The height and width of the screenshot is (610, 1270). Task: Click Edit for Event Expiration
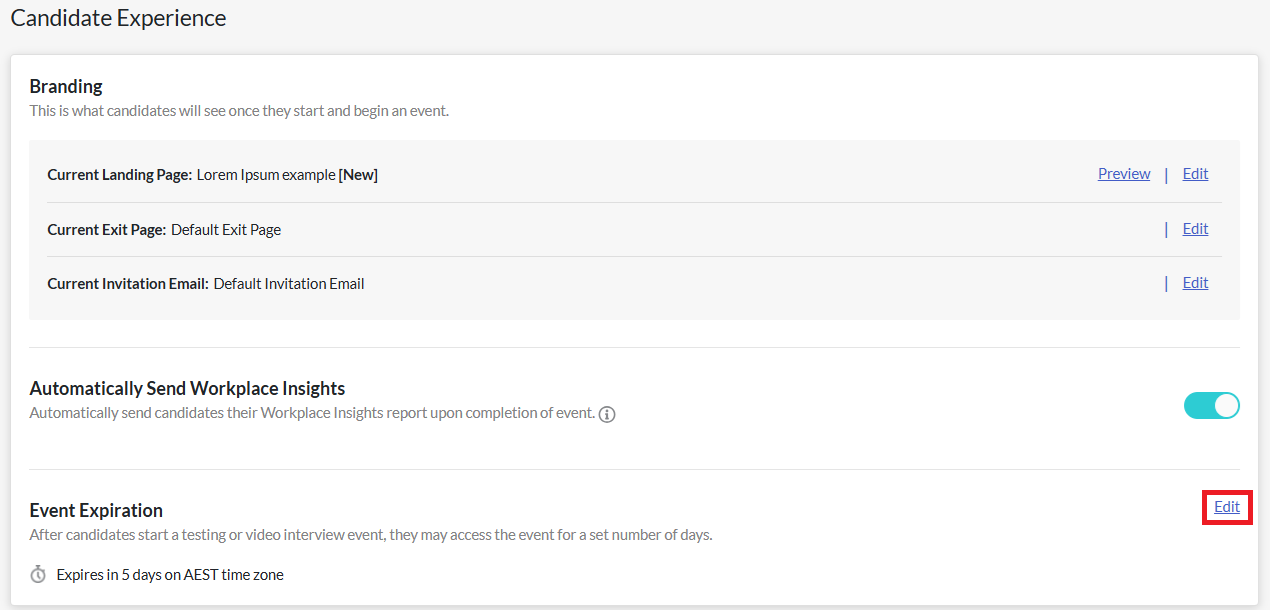click(1227, 507)
